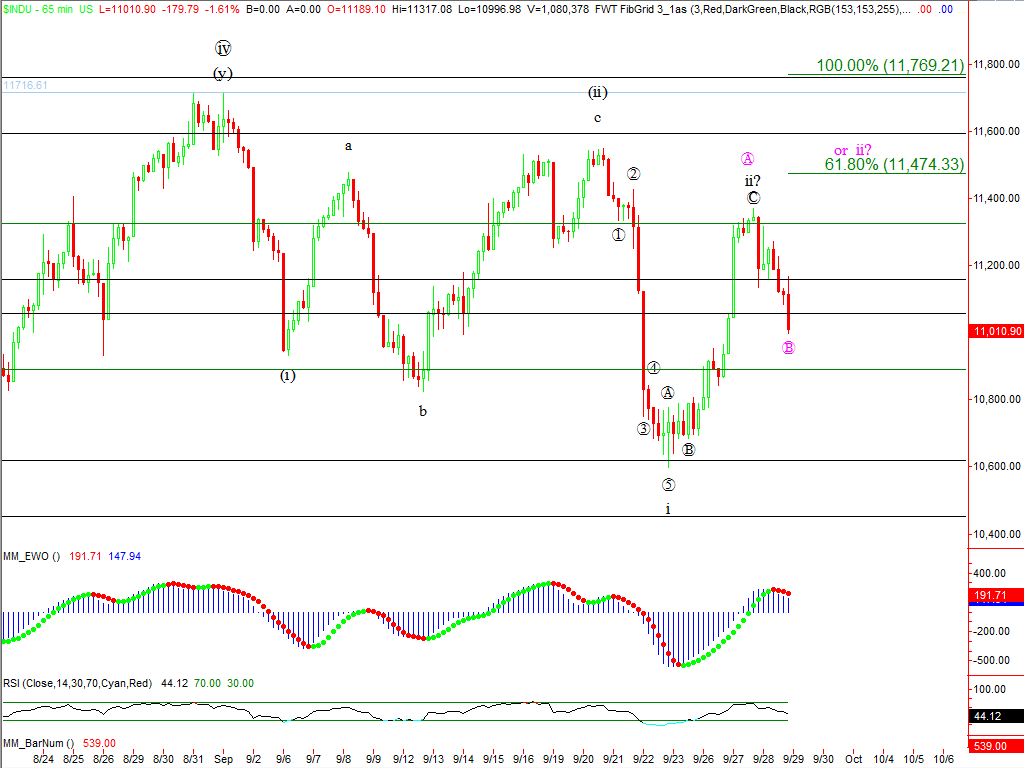The width and height of the screenshot is (1024, 768).
Task: Click the 11,010.90 current price tag
Action: point(996,331)
